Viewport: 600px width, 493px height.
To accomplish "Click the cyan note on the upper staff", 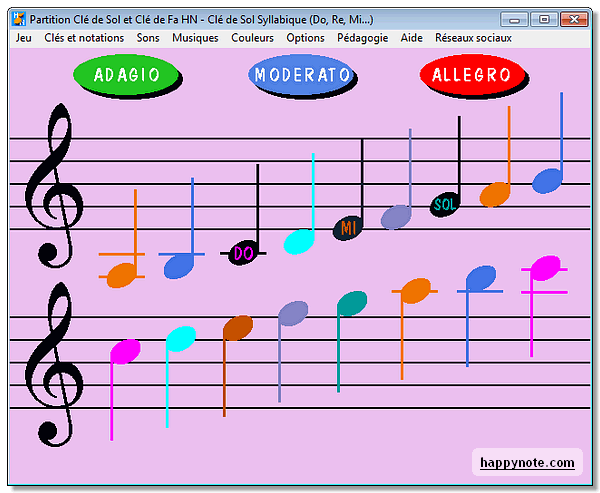I will 299,242.
